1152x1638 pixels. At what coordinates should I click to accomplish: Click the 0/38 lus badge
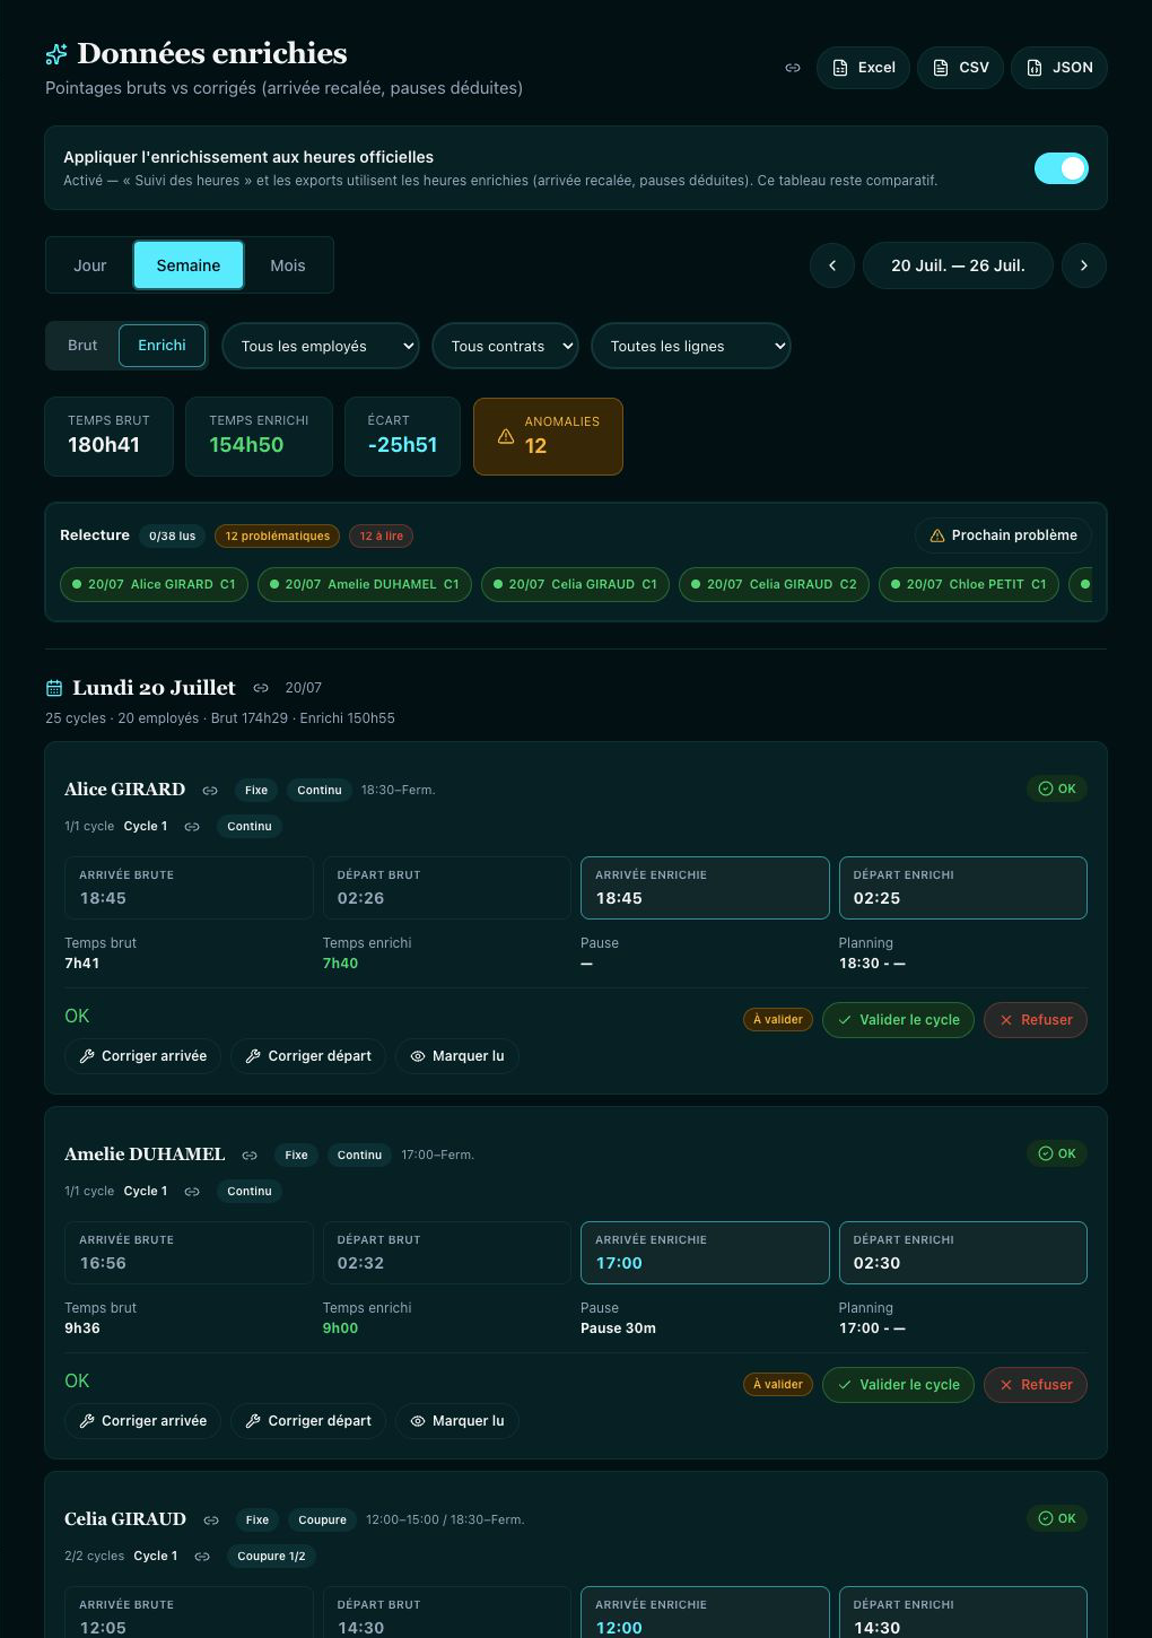pos(172,536)
